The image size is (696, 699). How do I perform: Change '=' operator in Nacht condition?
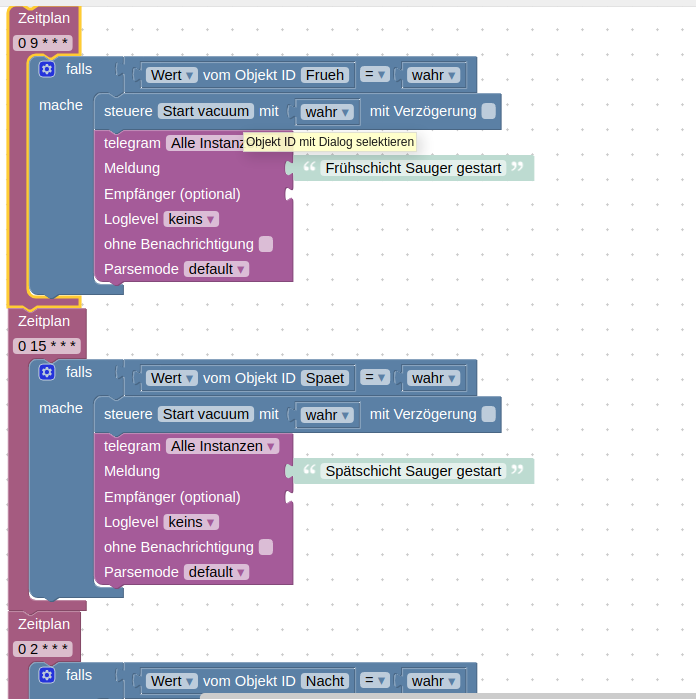[375, 680]
